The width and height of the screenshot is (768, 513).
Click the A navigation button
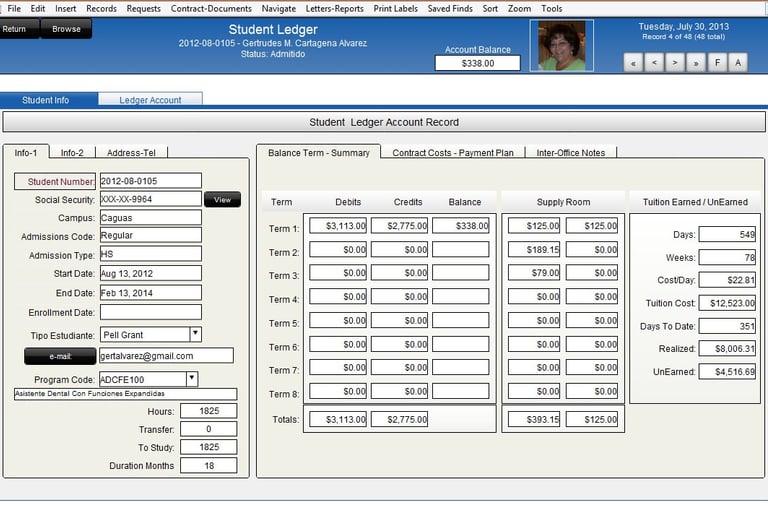(738, 63)
